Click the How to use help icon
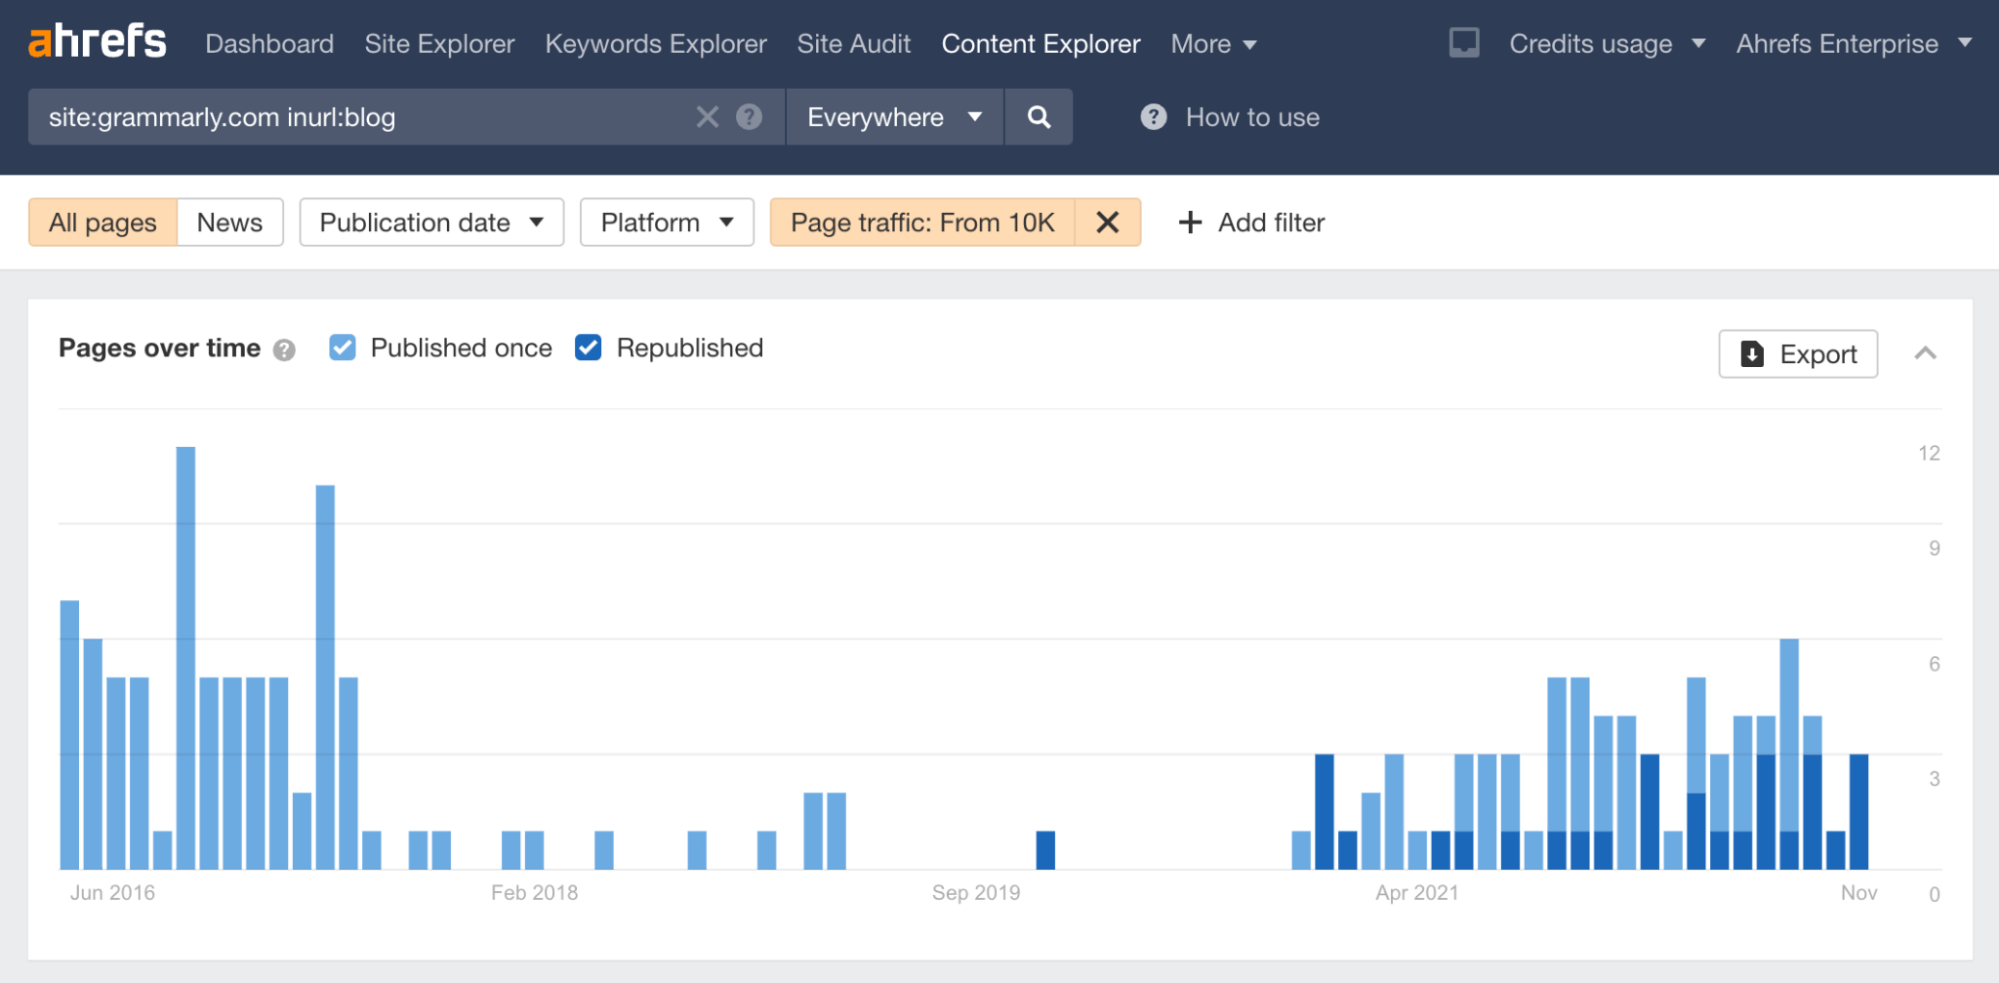 point(1152,117)
